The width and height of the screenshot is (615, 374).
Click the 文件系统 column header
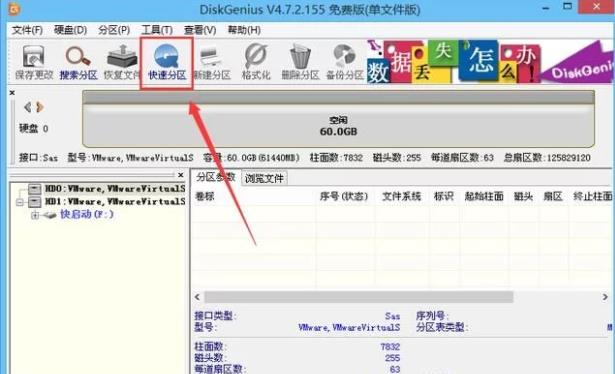pos(402,196)
